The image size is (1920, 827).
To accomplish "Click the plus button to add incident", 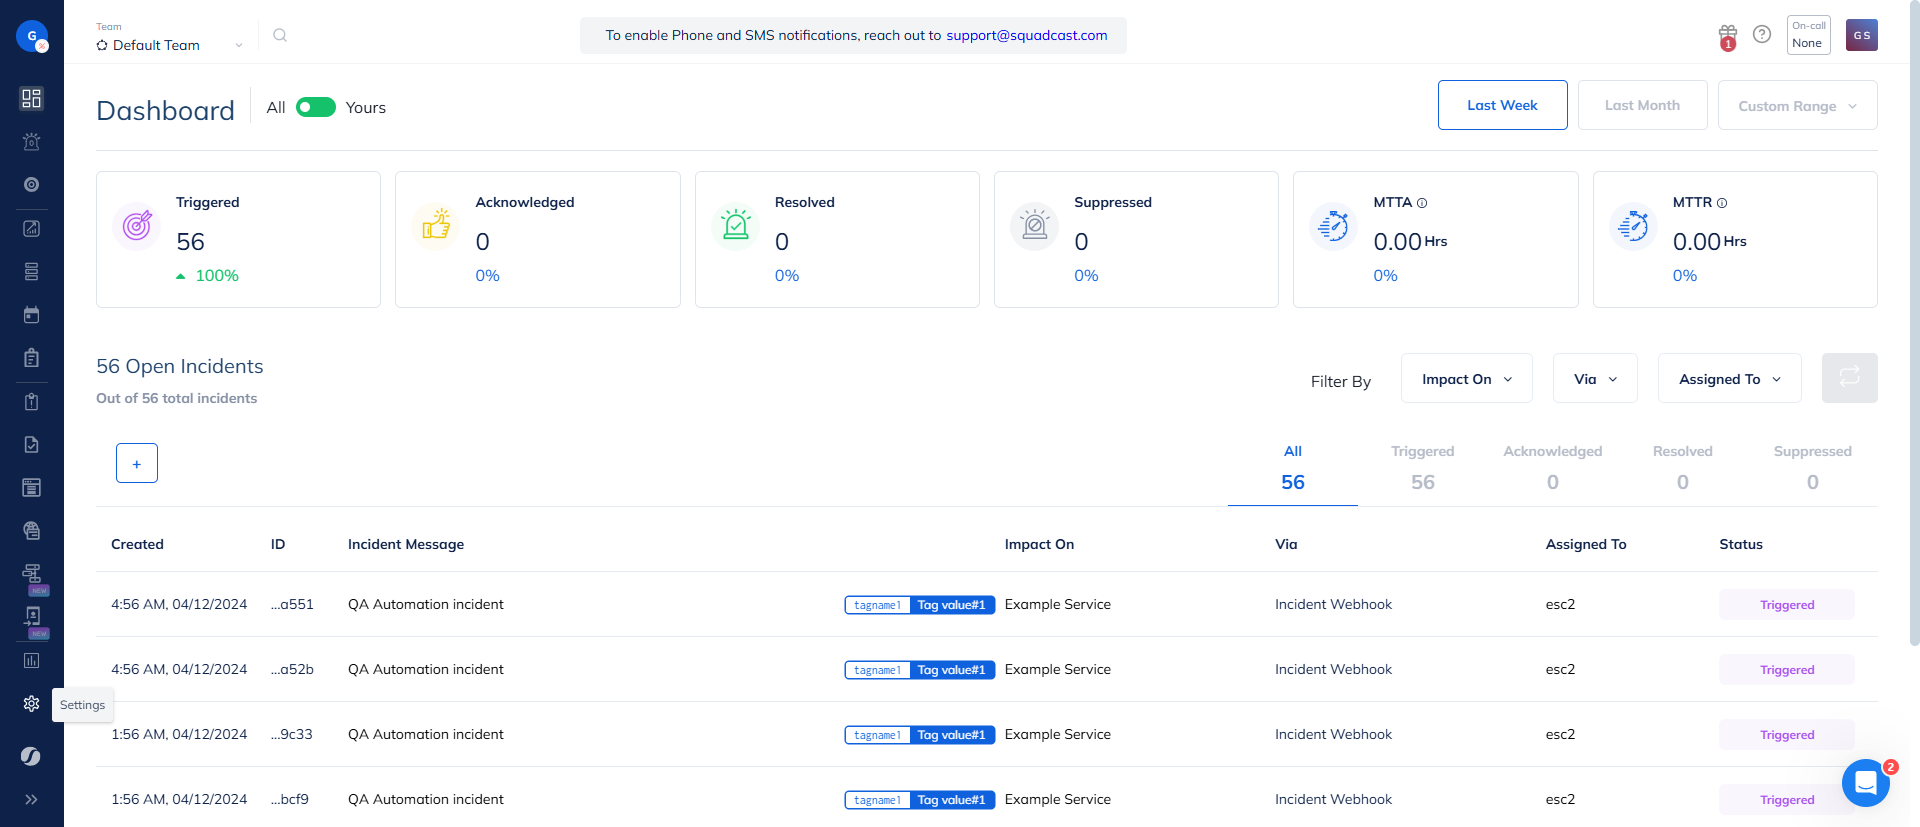I will 137,463.
